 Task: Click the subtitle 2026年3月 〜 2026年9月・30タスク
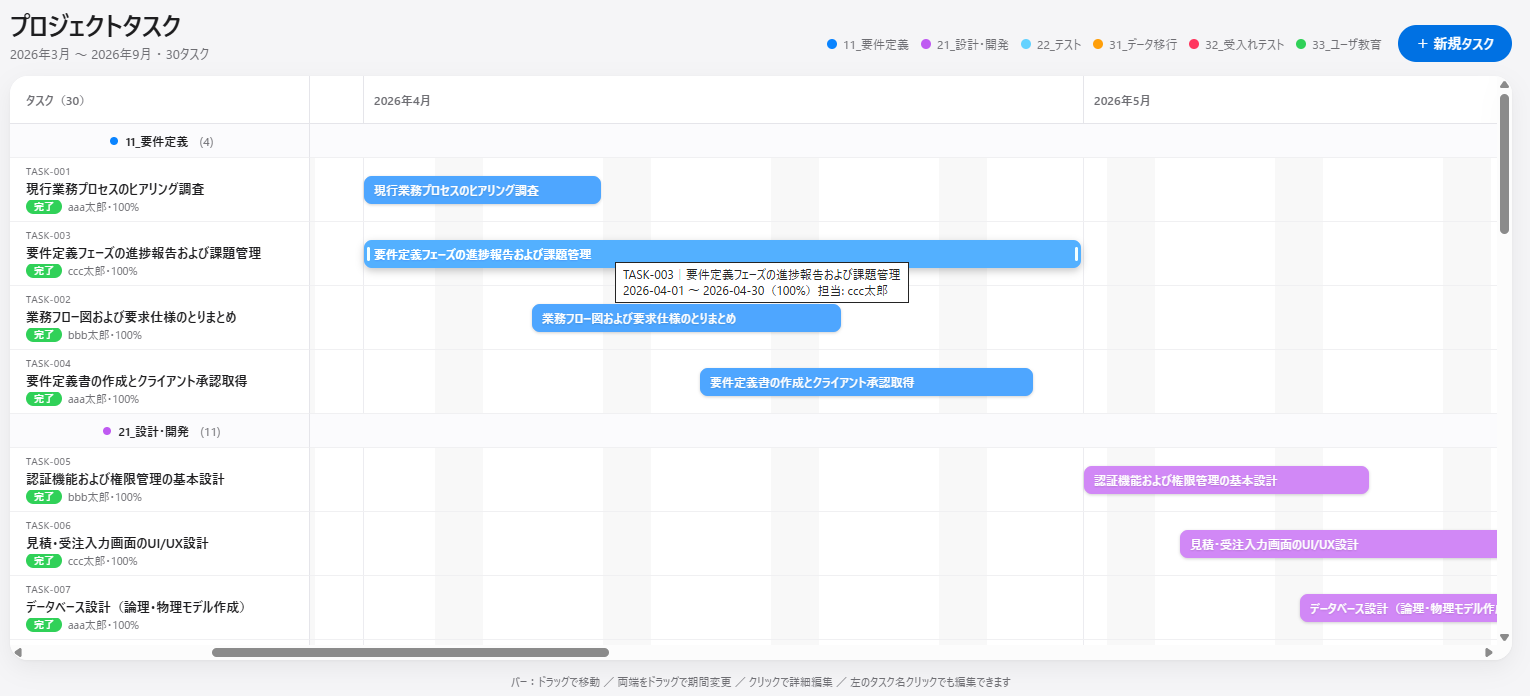(110, 55)
